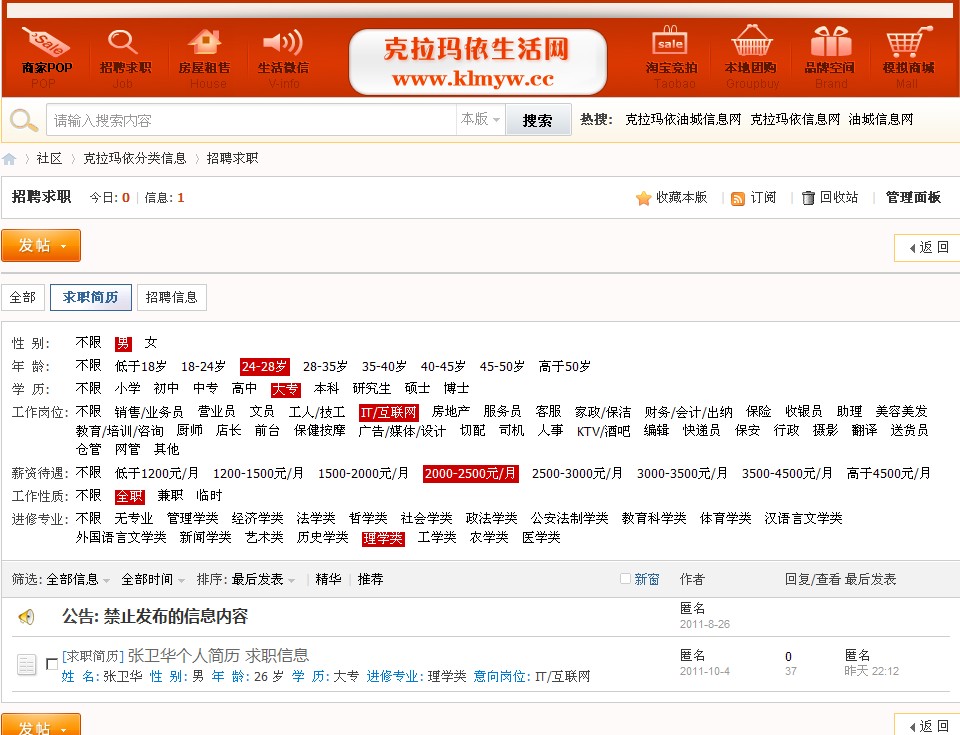Open the 本地团购 basket icon
Screen dimensions: 960x735
point(751,43)
